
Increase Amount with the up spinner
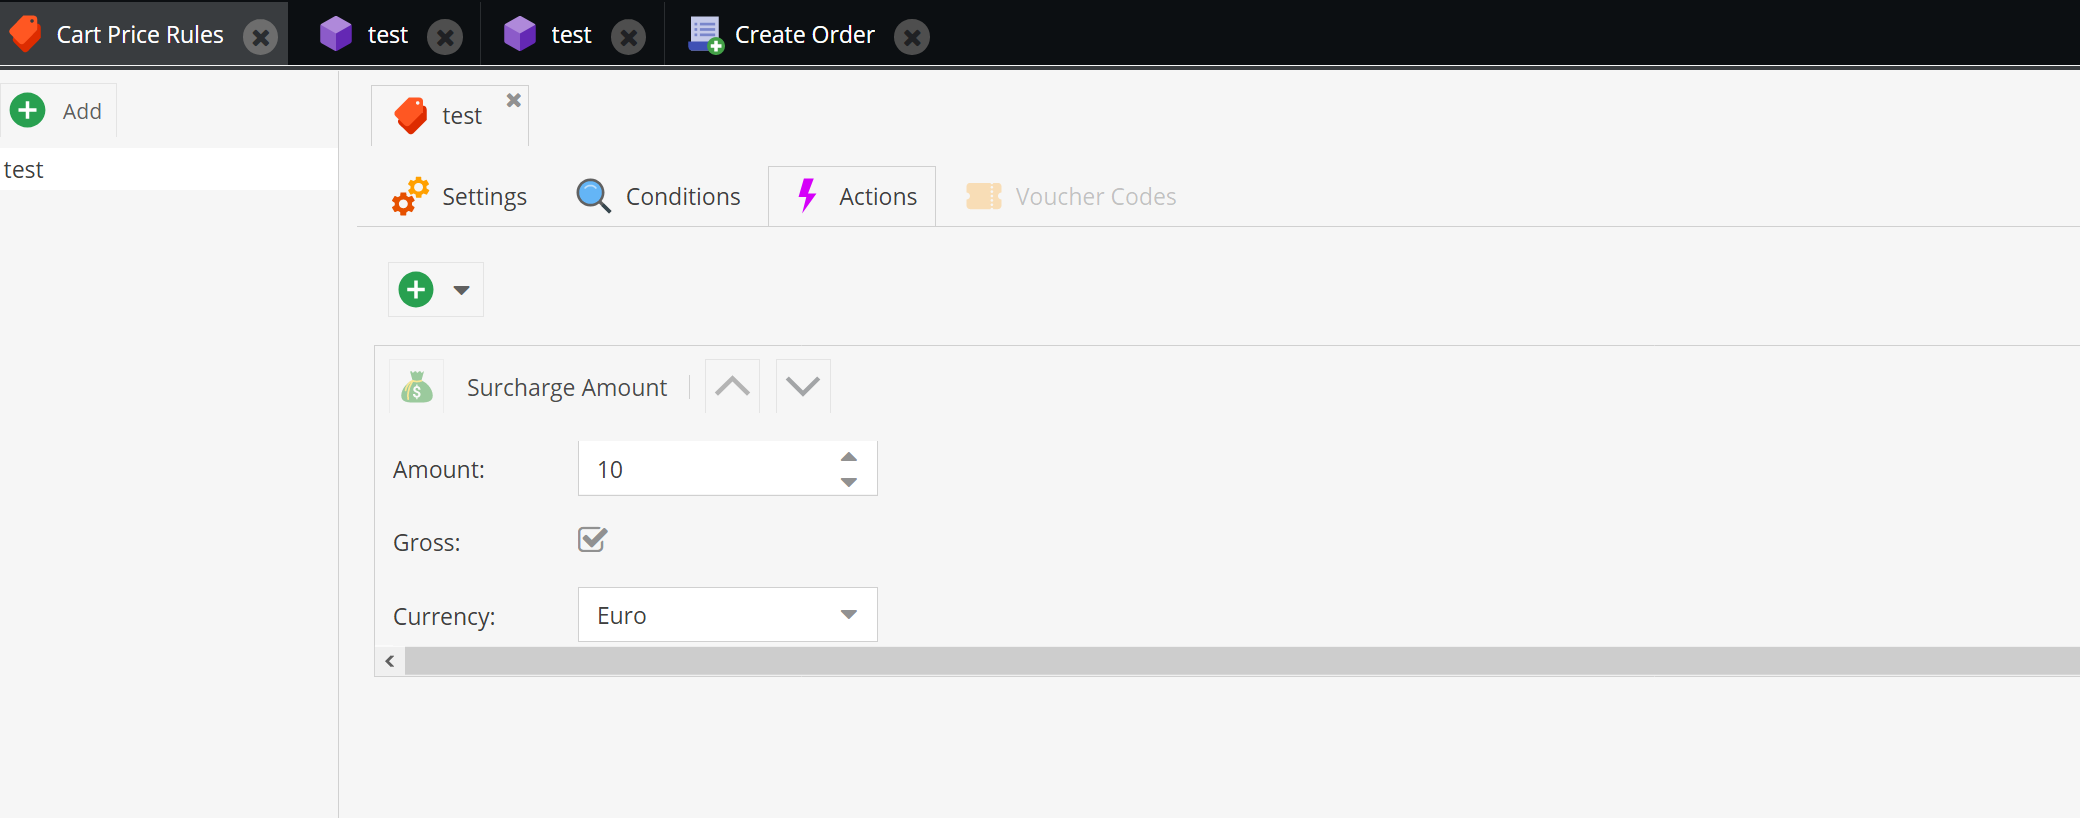(x=849, y=456)
